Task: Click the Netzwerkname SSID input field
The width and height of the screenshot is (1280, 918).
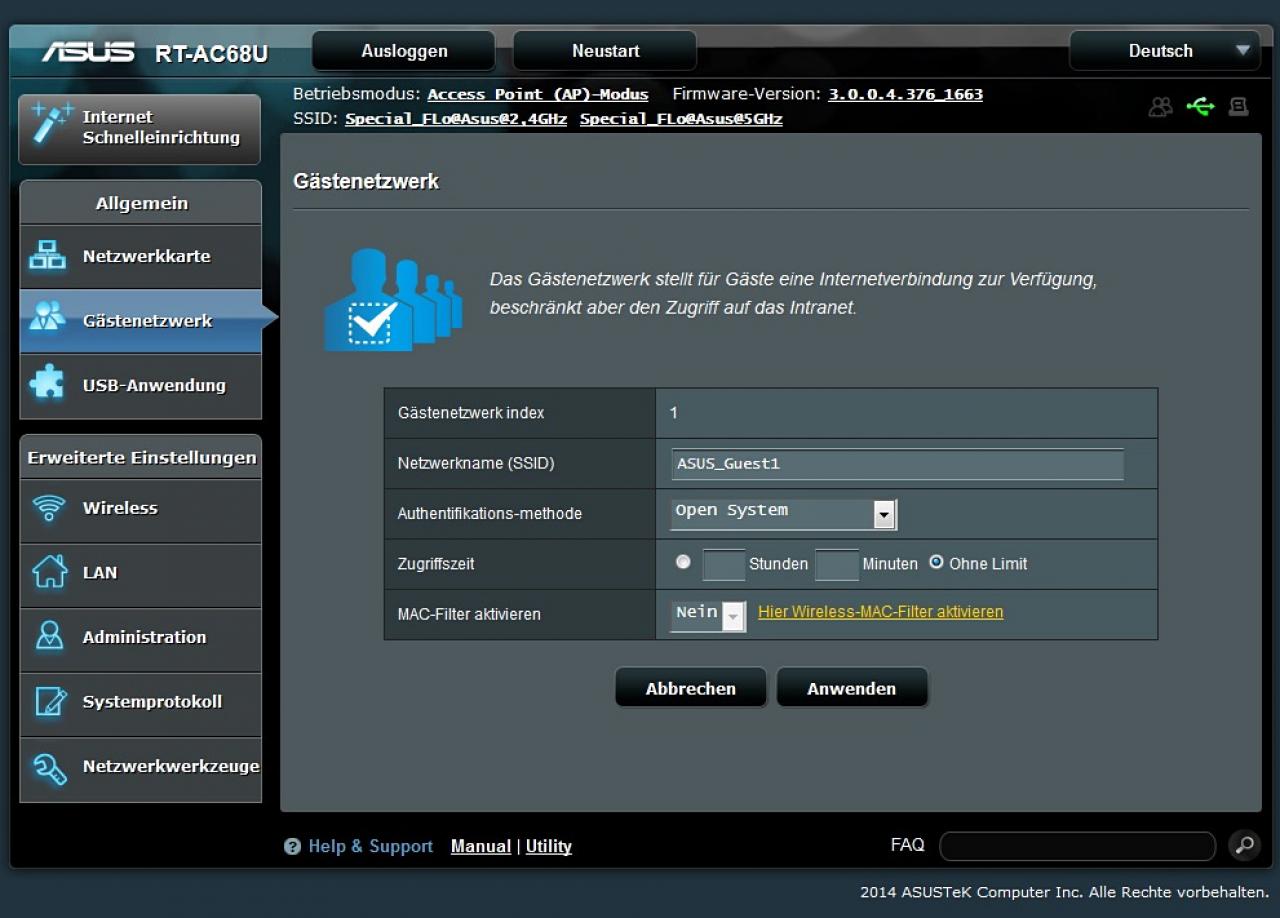Action: tap(898, 464)
